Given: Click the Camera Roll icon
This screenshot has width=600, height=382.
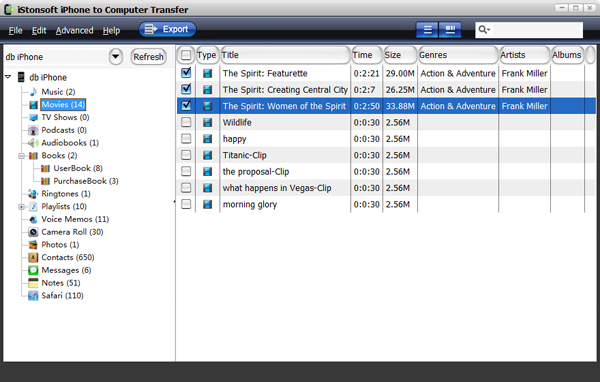Looking at the screenshot, I should [33, 232].
